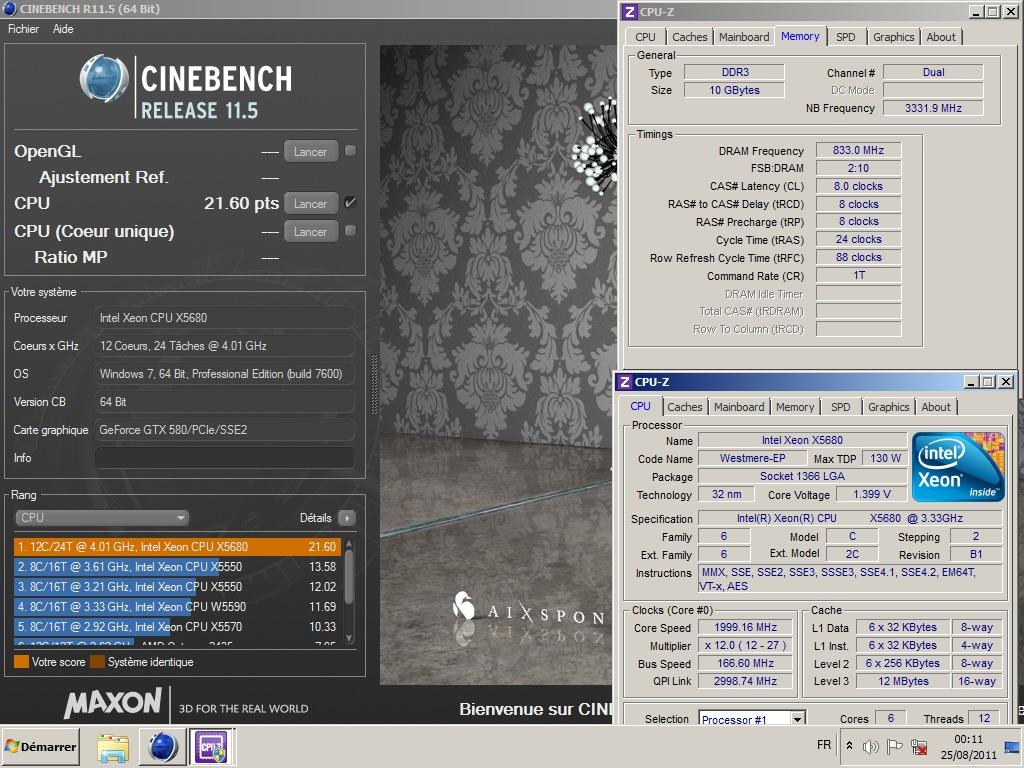The image size is (1024, 768).
Task: Select rank 2 Xeon X5550 3.61 GHz row
Action: point(177,567)
